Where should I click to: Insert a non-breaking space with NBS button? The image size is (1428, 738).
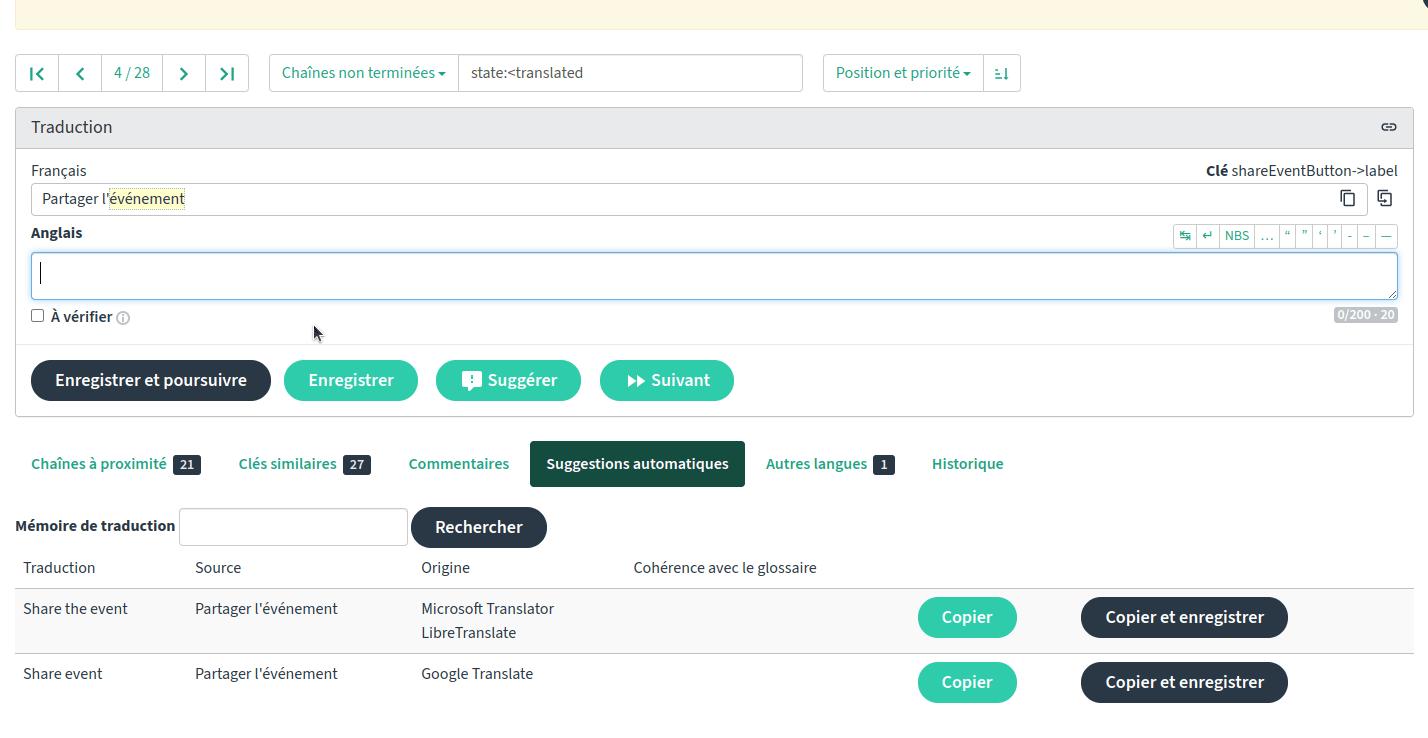[1237, 236]
